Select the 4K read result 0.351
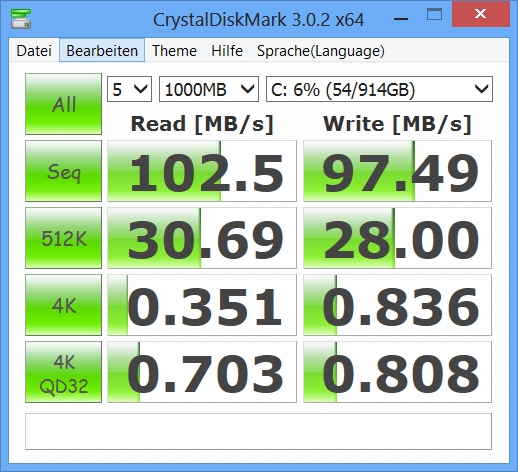 (x=202, y=305)
